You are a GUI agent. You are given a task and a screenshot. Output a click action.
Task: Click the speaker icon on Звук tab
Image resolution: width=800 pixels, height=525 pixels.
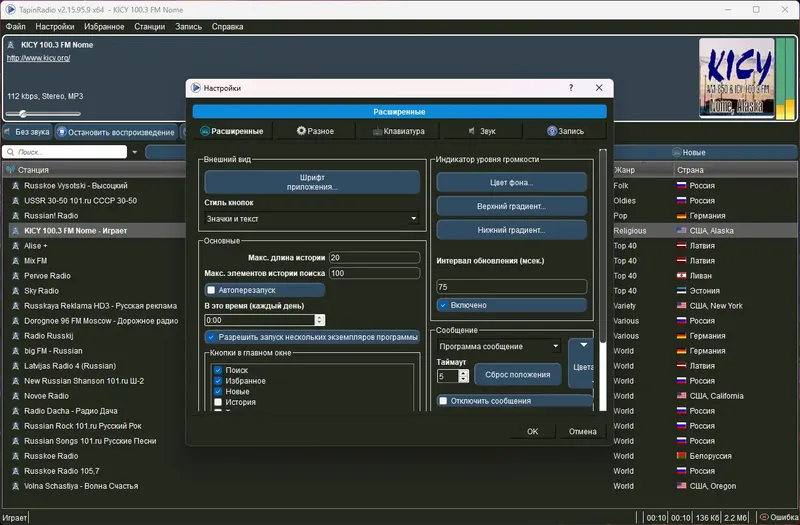472,131
